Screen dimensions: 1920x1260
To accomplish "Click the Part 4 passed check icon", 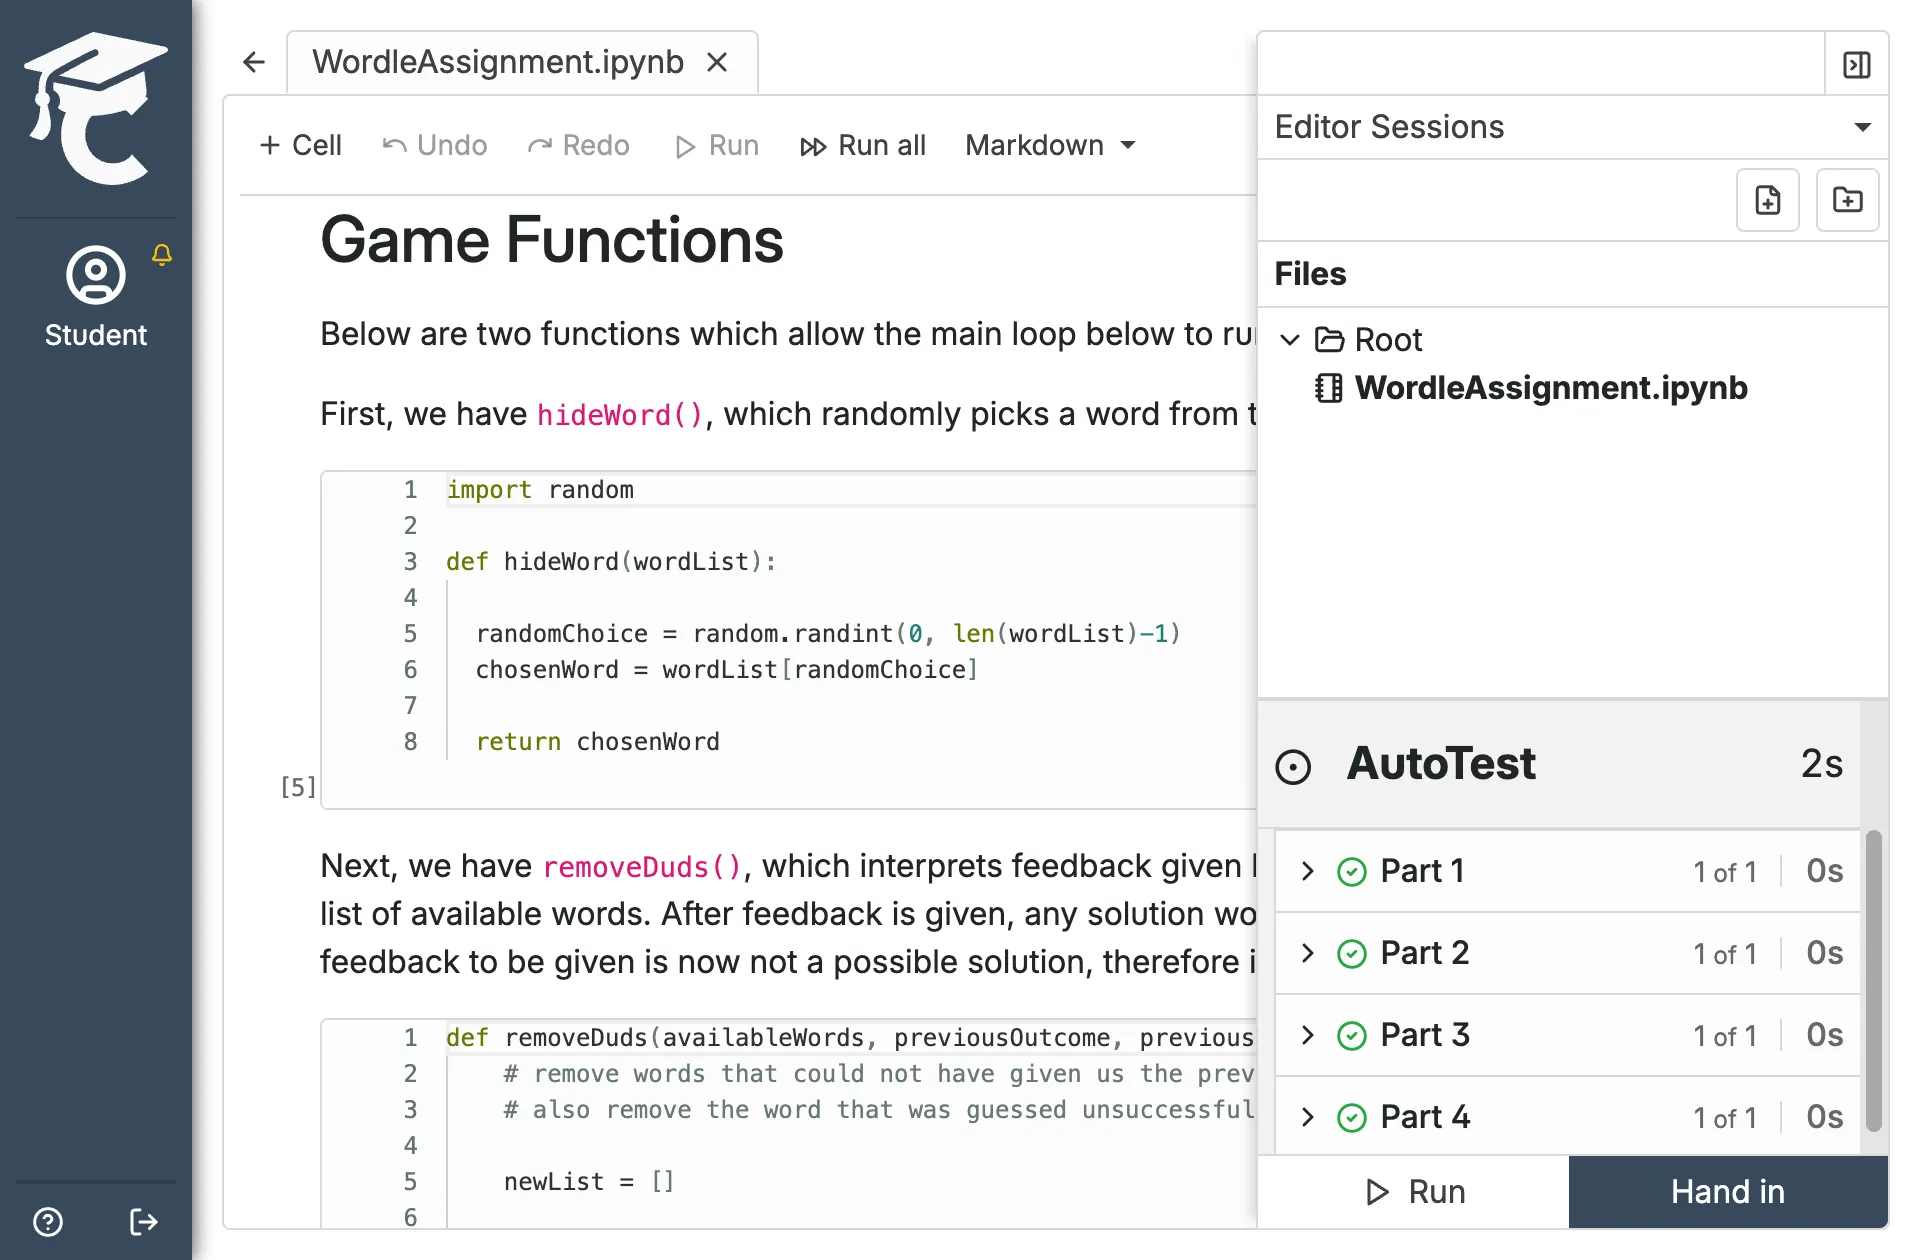I will click(1352, 1118).
